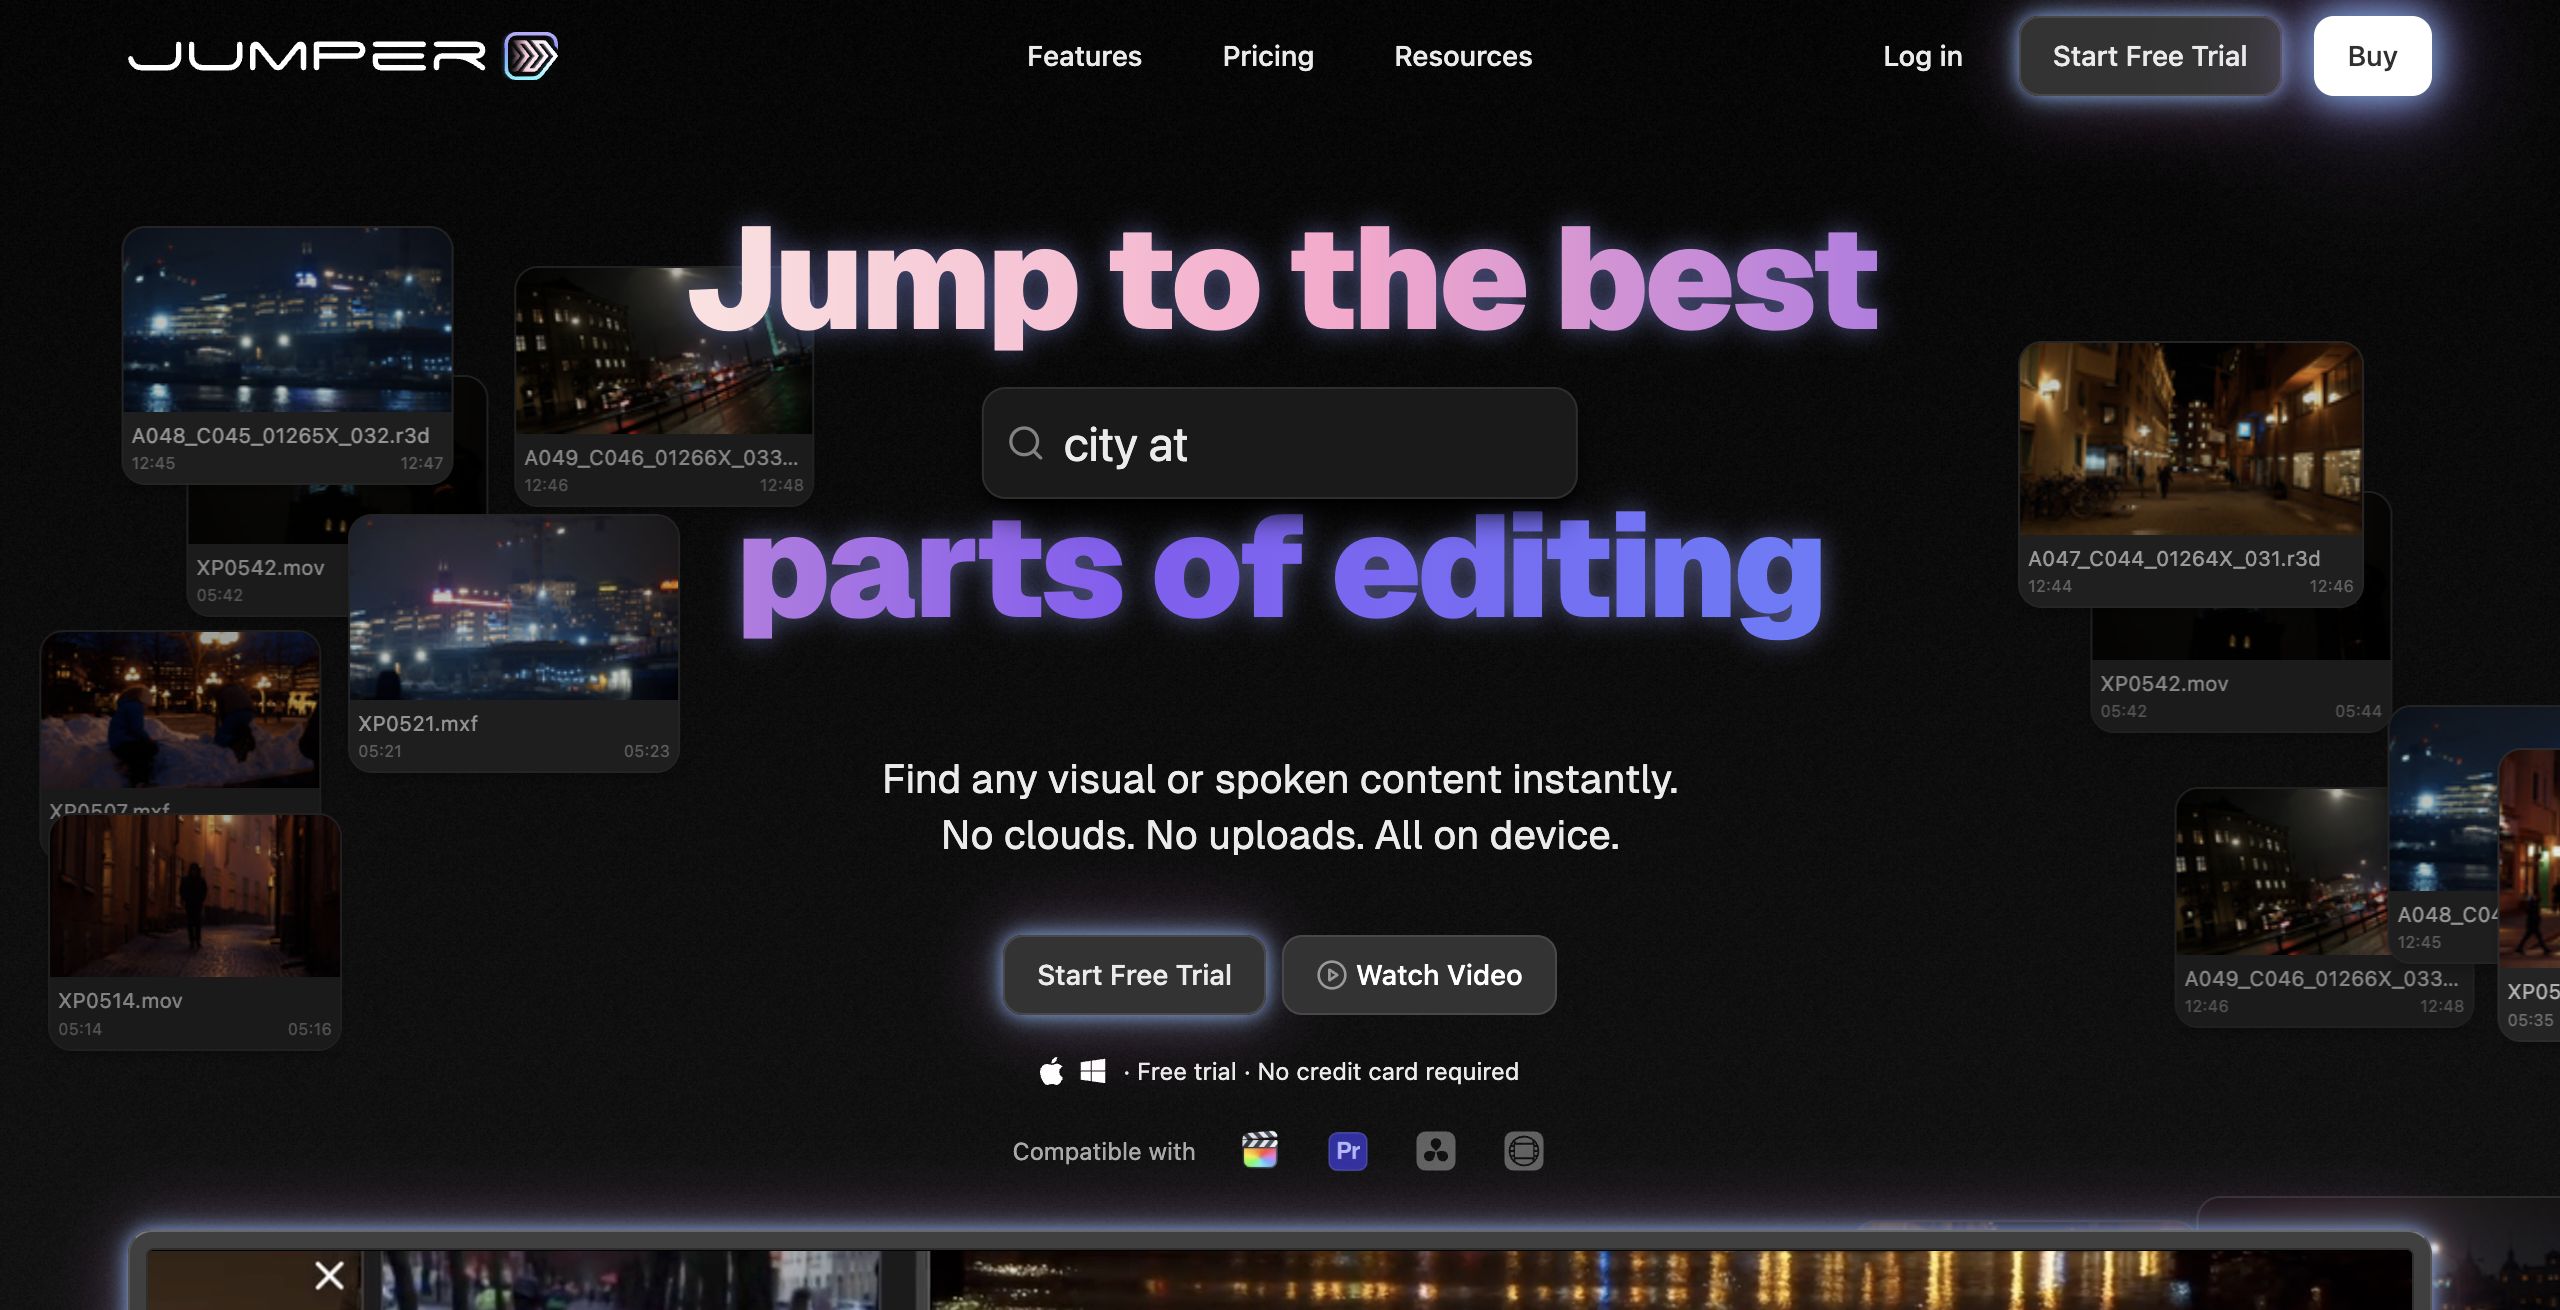
Task: Open the XP0521.mxf clip thumbnail
Action: coord(514,608)
